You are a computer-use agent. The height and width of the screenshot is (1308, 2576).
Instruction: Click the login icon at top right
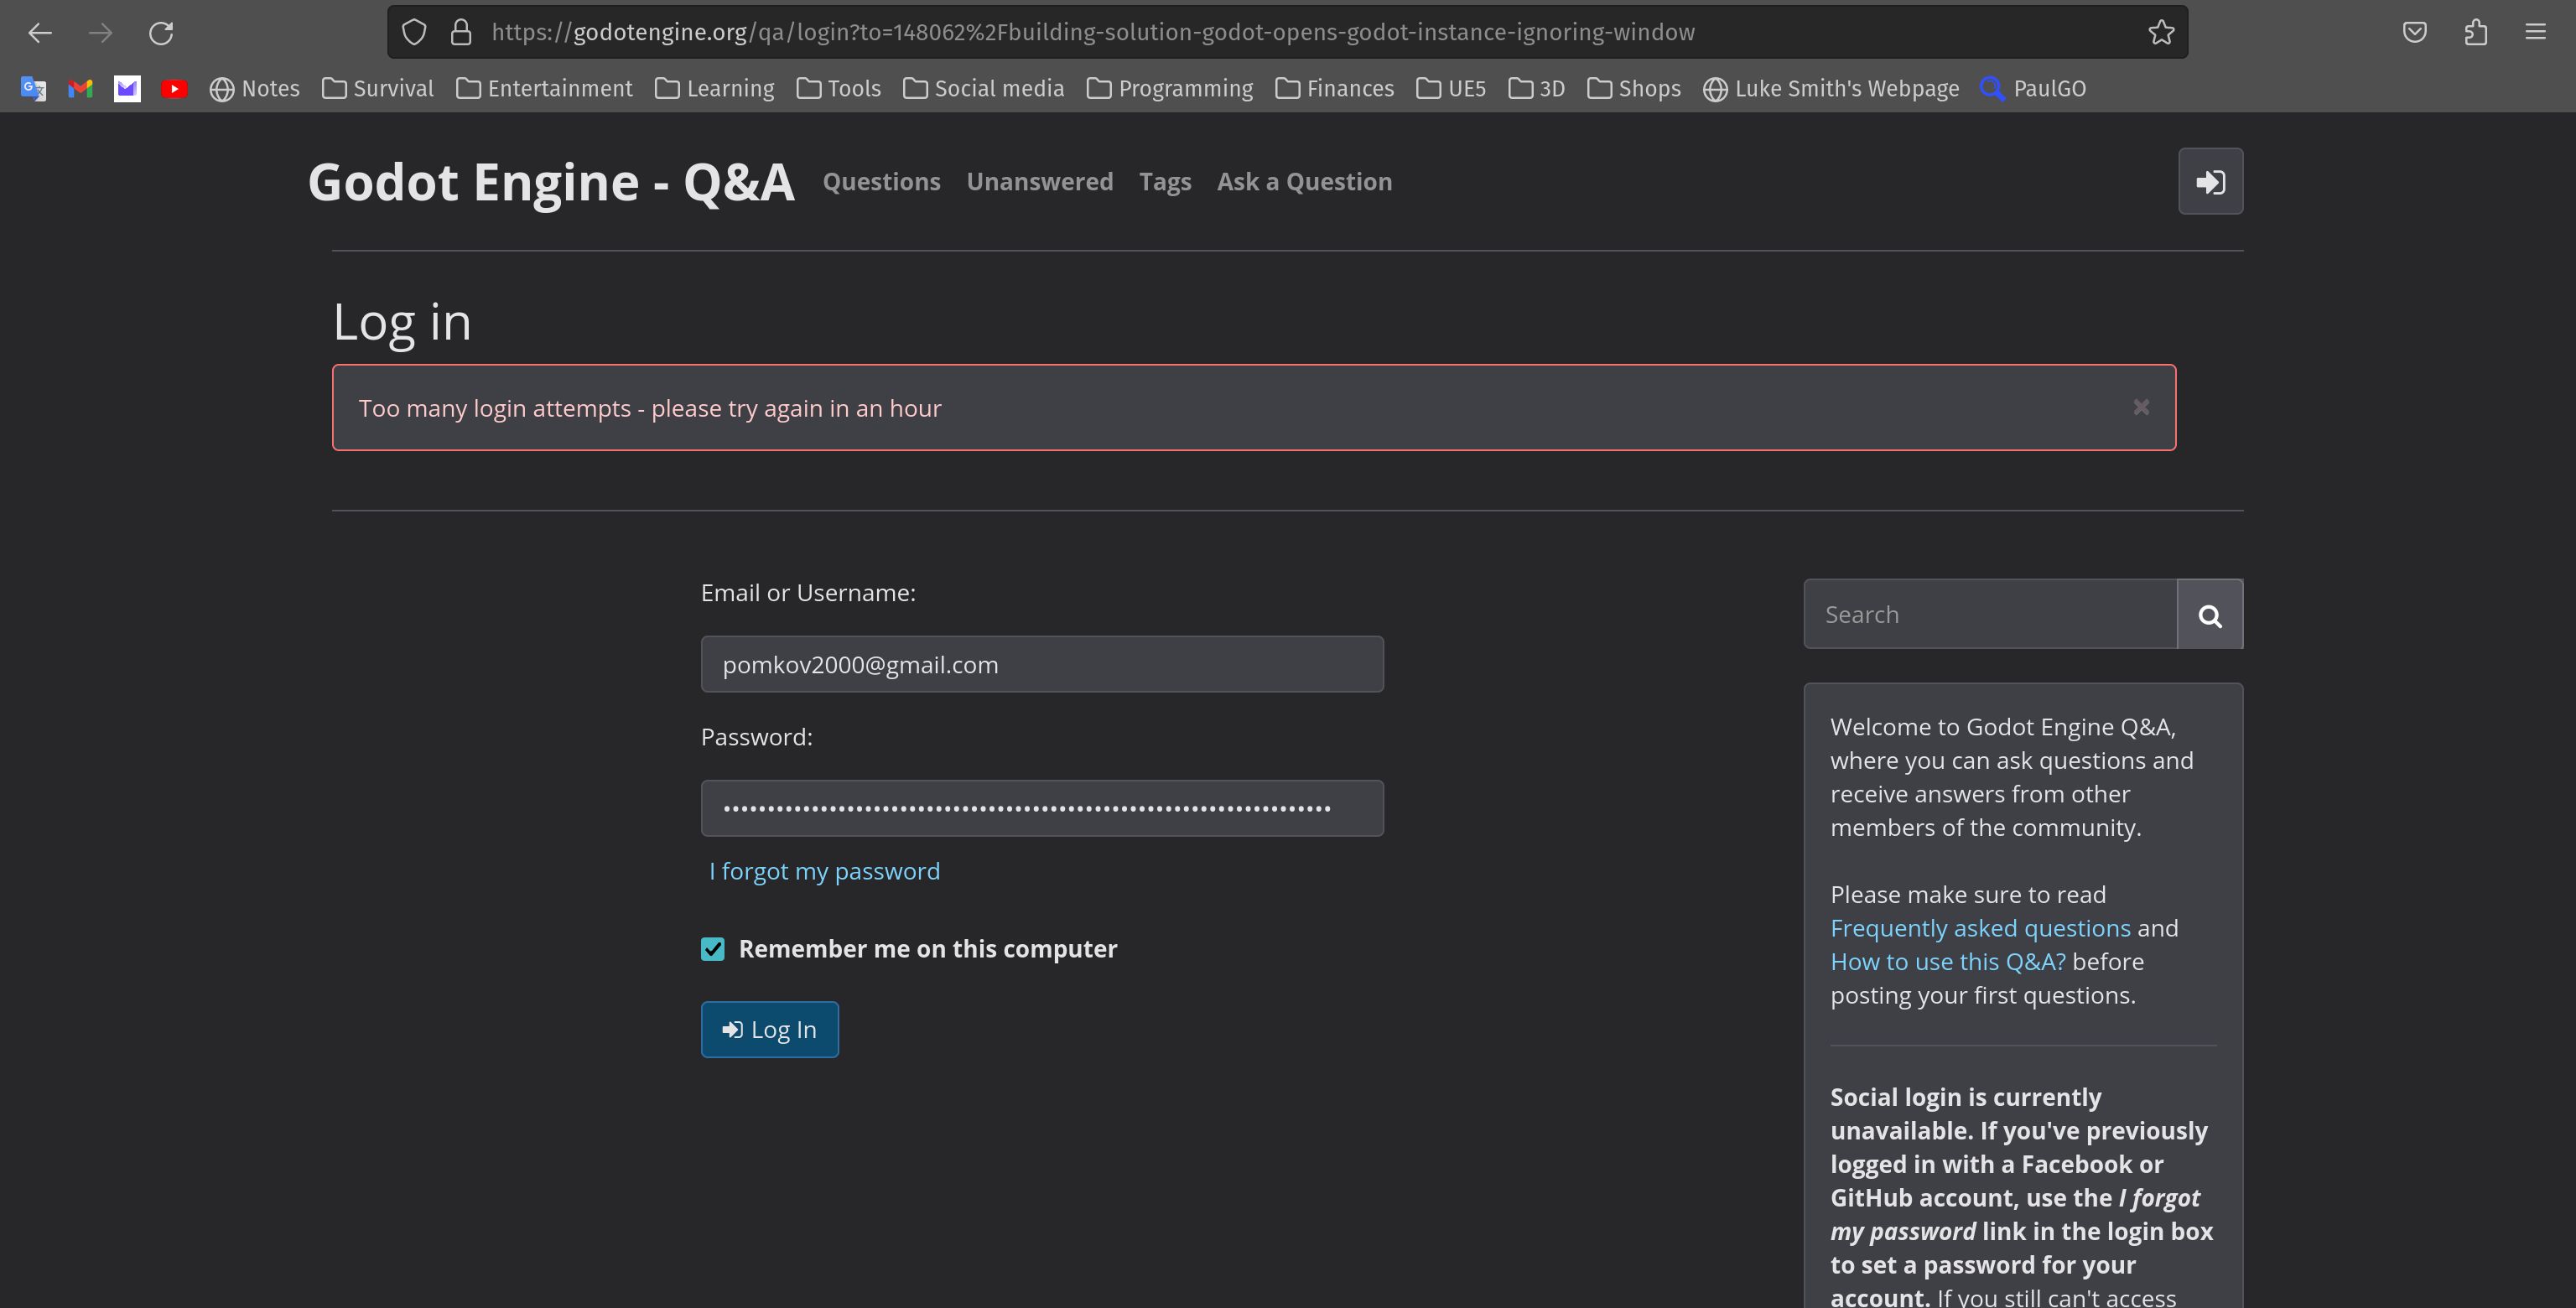(2210, 181)
